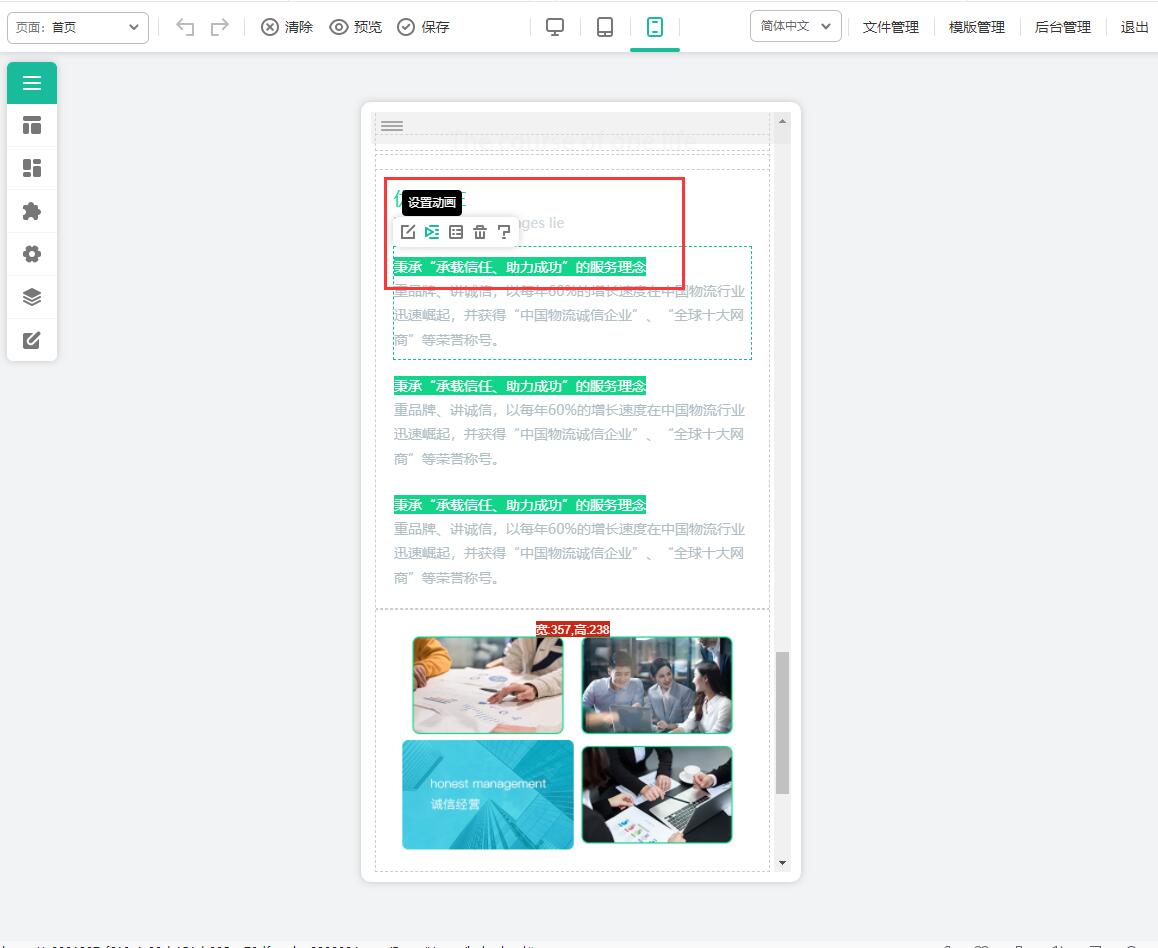Screen dimensions: 1158x948
Task: Click the green hamburger menu button in sidebar
Action: [x=32, y=83]
